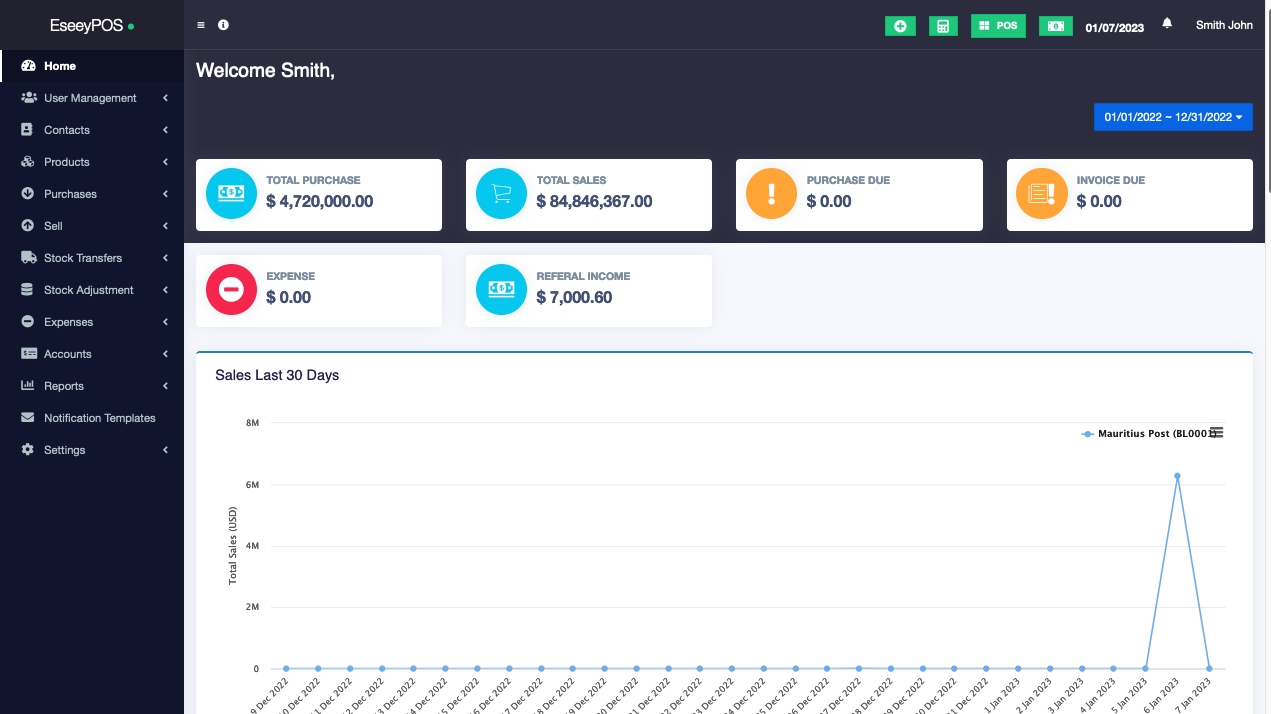Open the notifications bell icon
Screen dimensions: 1271x714
click(1167, 24)
